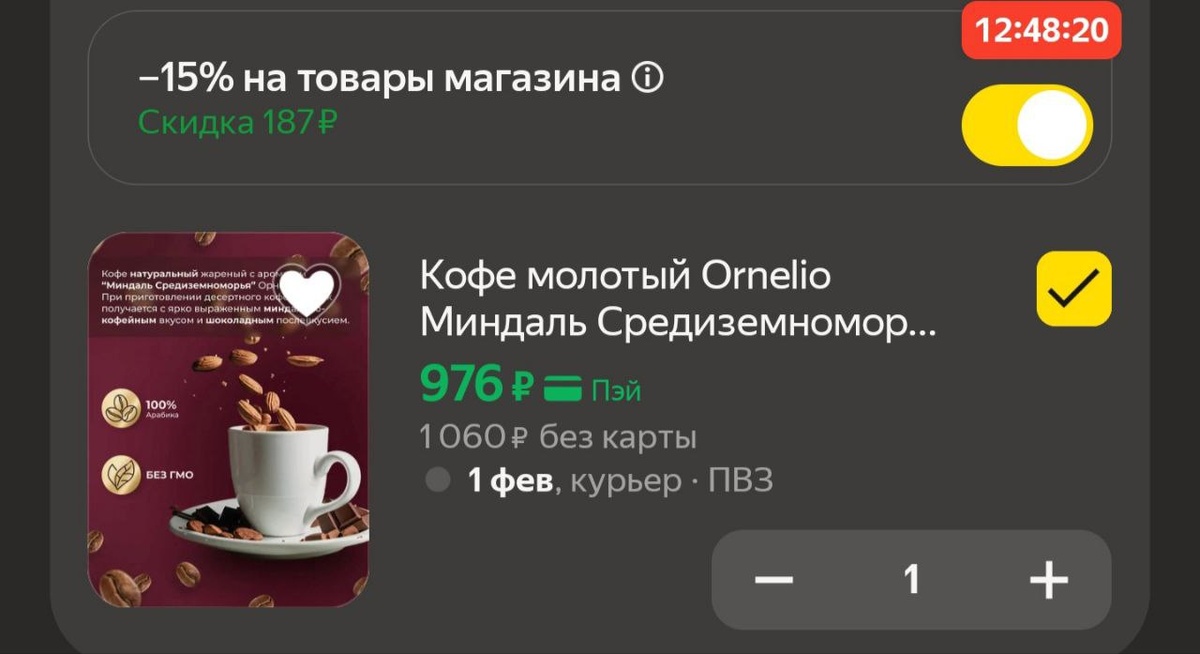Image resolution: width=1200 pixels, height=654 pixels.
Task: Tap the info icon next to store discount
Action: 647,78
